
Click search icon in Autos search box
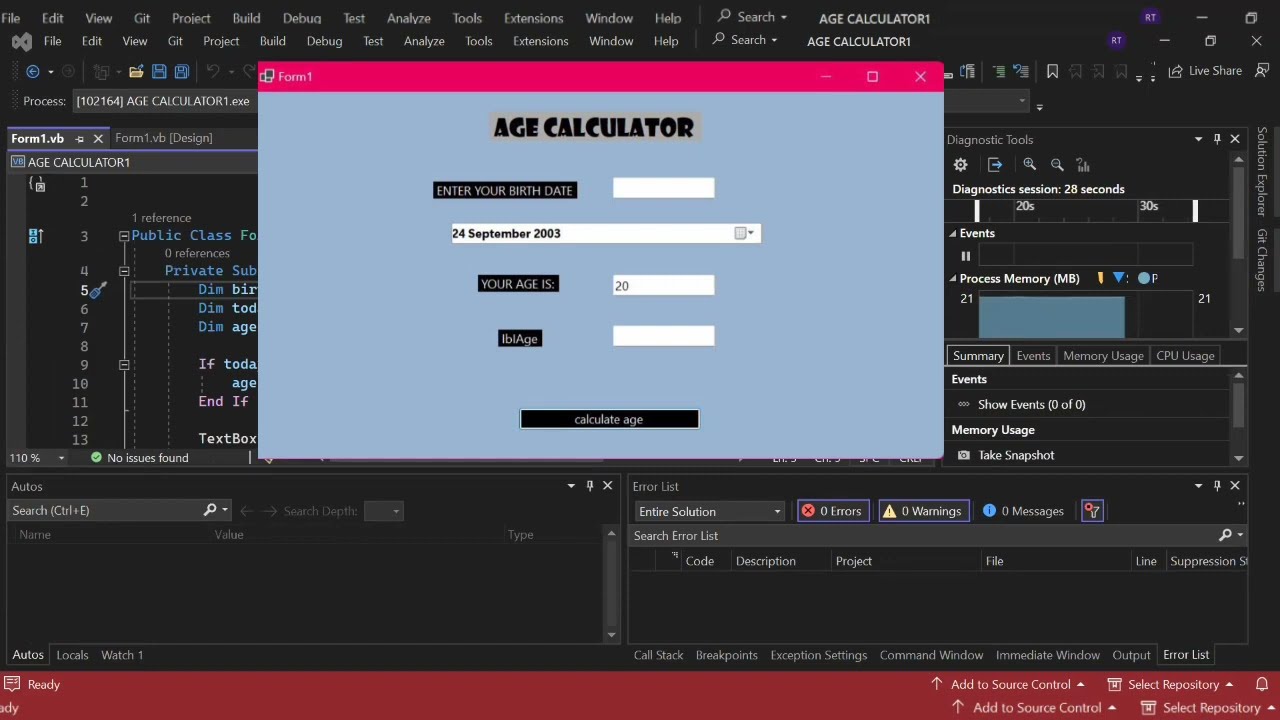coord(210,510)
